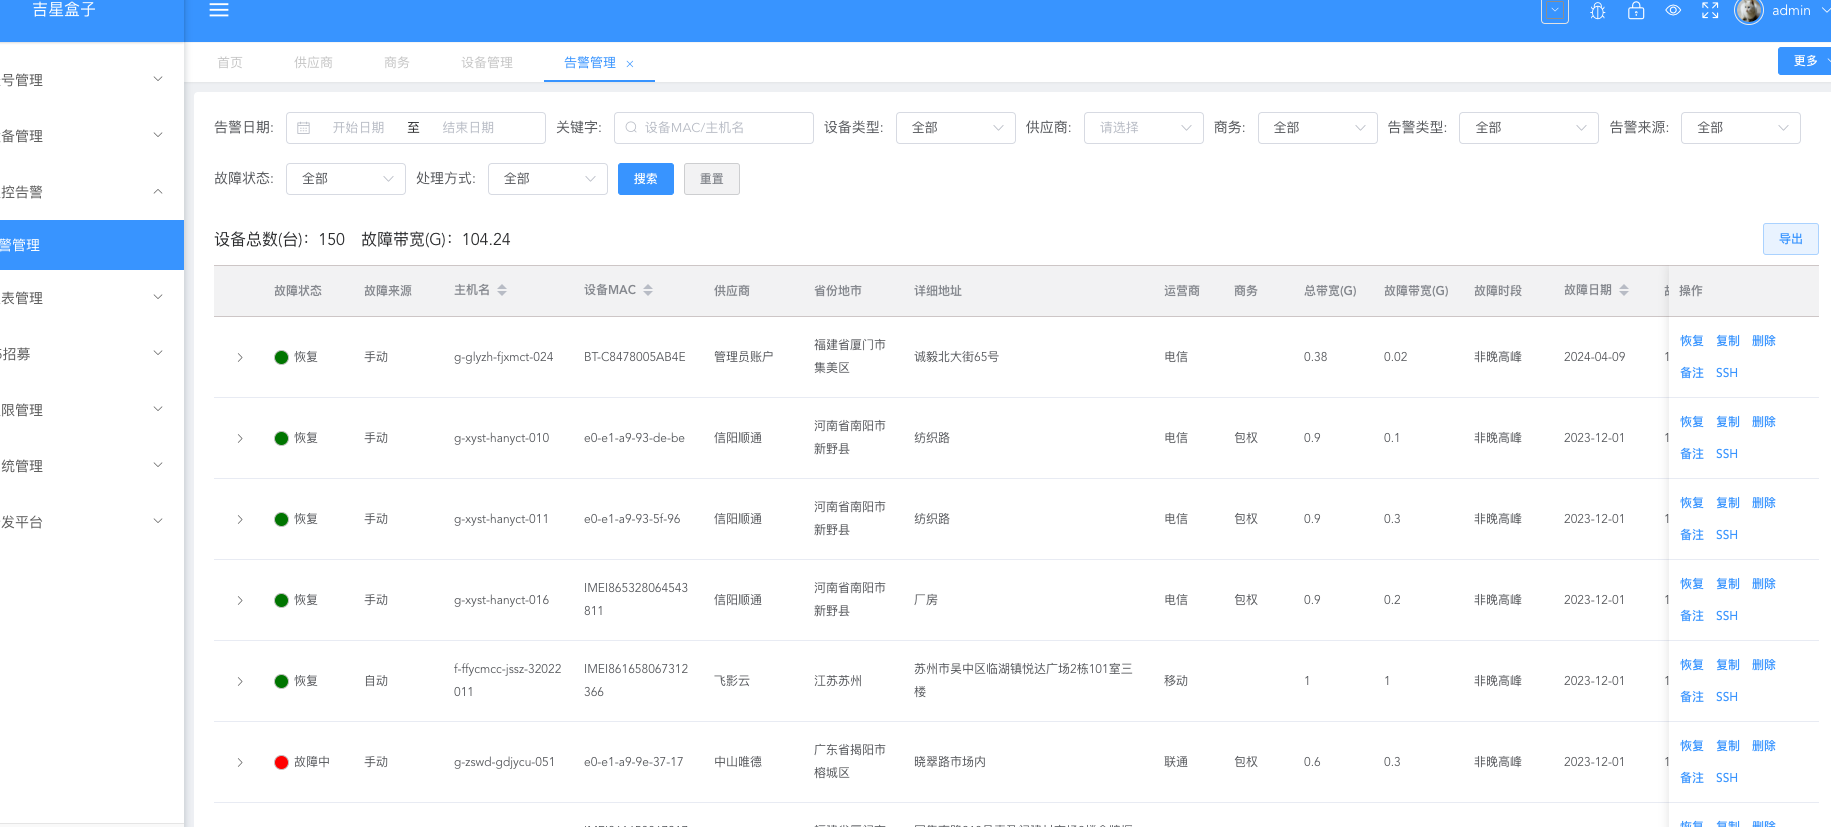Click hostname cell g-xyst-hanyct-010
Screen dimensions: 1831x827
[501, 438]
